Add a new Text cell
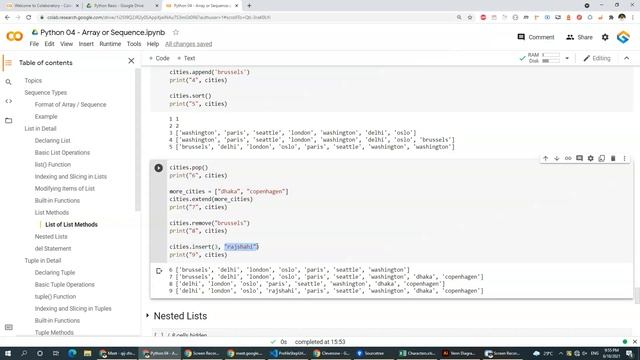640x360 pixels. click(x=186, y=58)
